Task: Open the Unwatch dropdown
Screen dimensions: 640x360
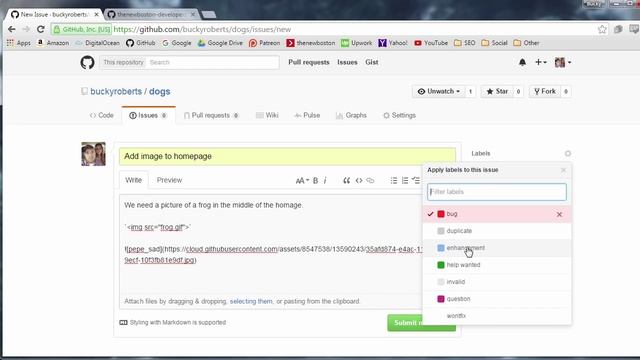Action: [x=438, y=91]
